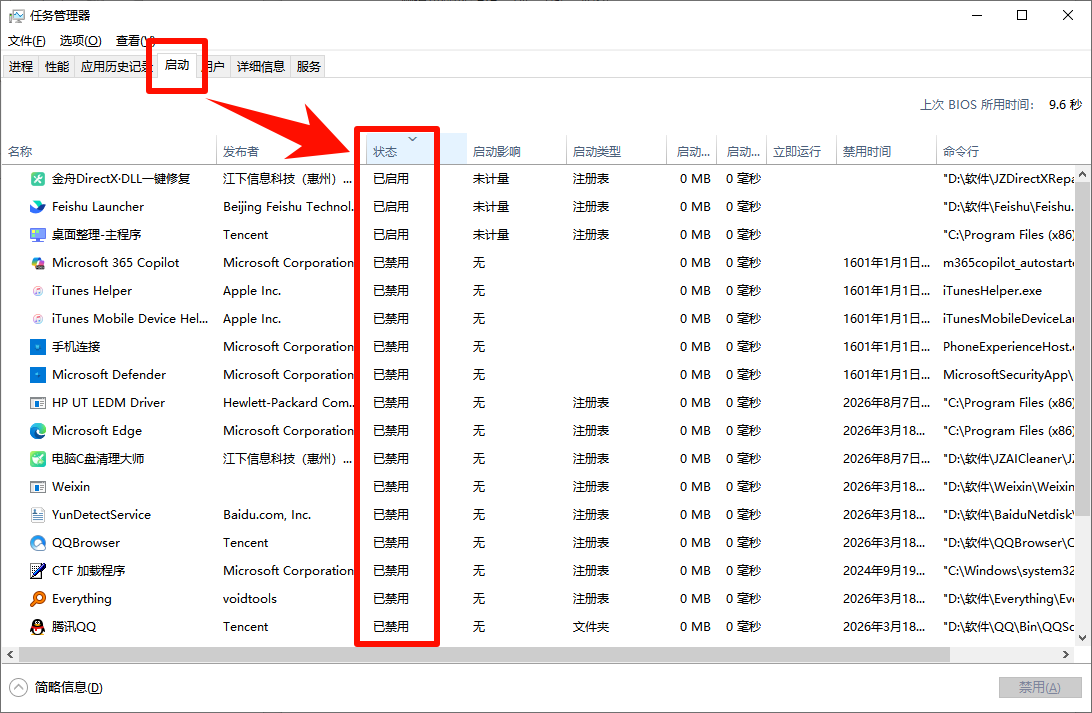Click the vertical scrollbar down arrow
This screenshot has height=713, width=1092.
pos(1082,637)
